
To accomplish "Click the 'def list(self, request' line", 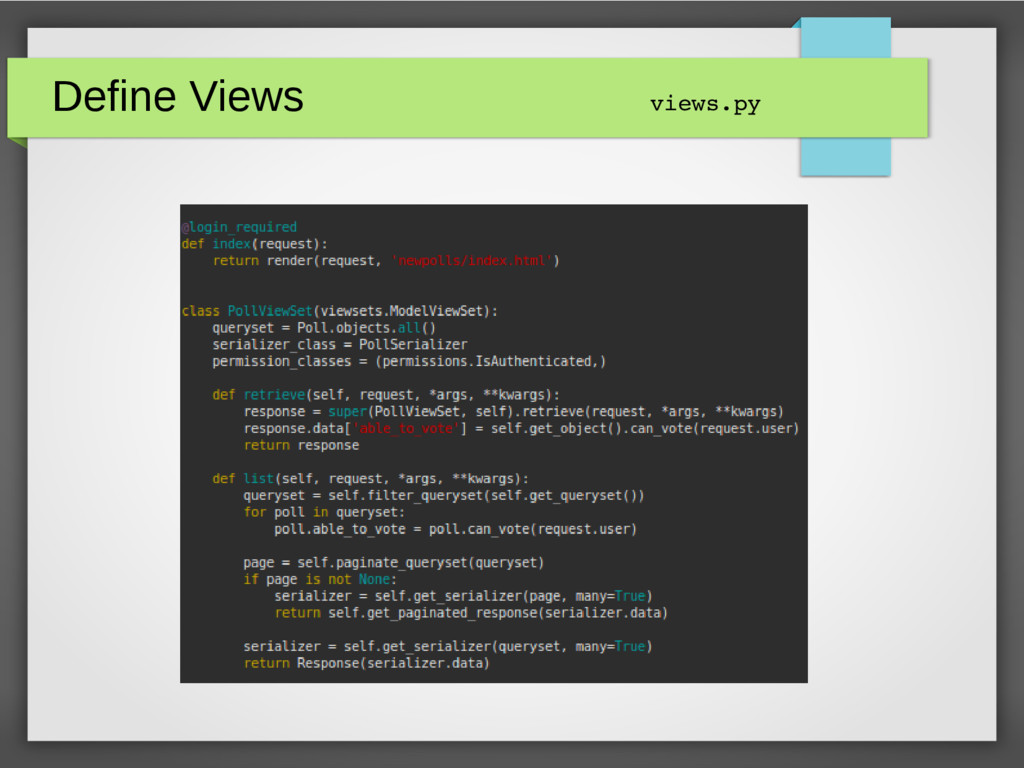I will (370, 479).
